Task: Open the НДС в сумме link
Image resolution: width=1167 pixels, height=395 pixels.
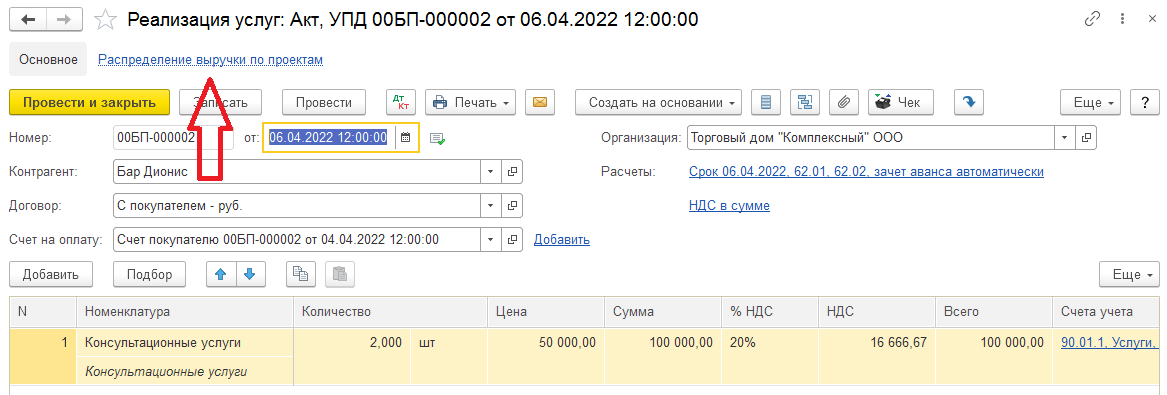Action: coord(729,205)
